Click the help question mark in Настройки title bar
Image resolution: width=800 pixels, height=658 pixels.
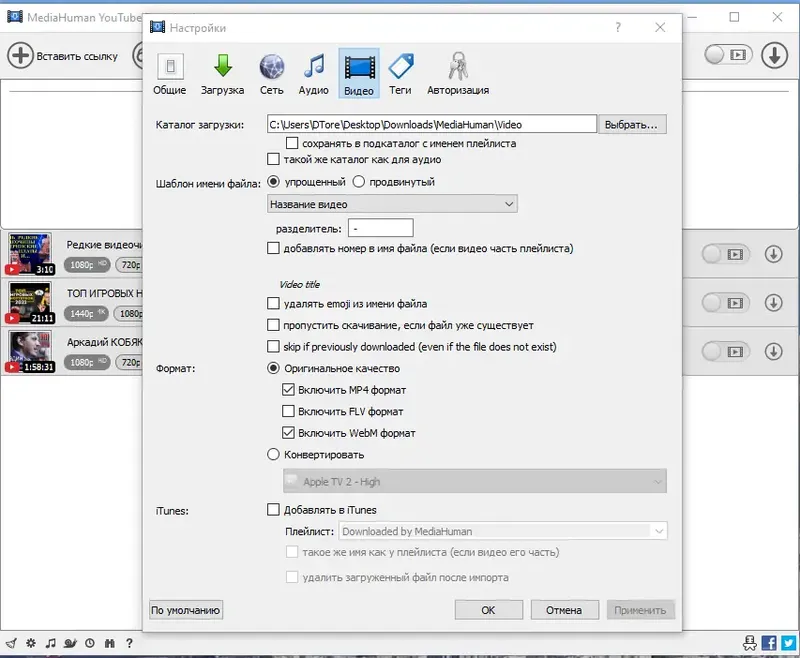618,27
